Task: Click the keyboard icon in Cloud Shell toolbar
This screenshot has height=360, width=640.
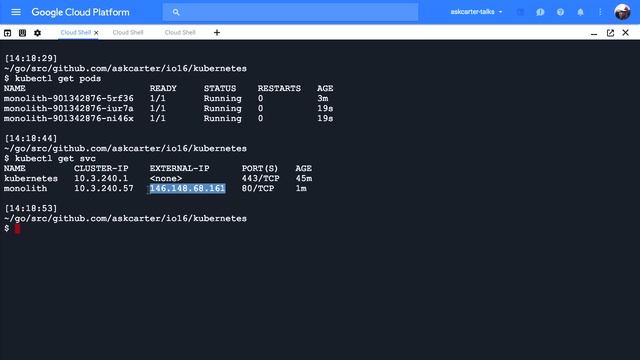Action: click(x=22, y=33)
